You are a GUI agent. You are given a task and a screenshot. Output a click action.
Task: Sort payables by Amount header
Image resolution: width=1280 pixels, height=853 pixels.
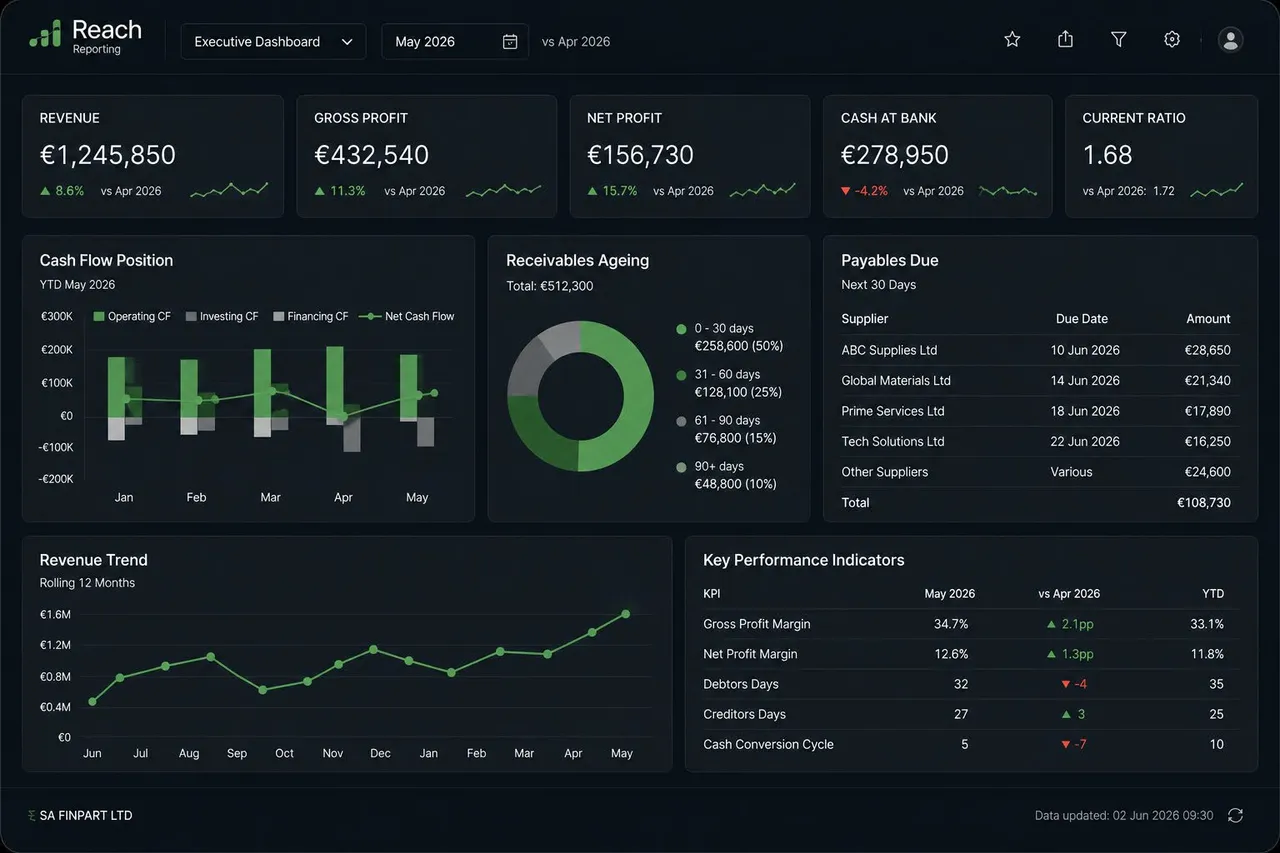click(x=1208, y=319)
